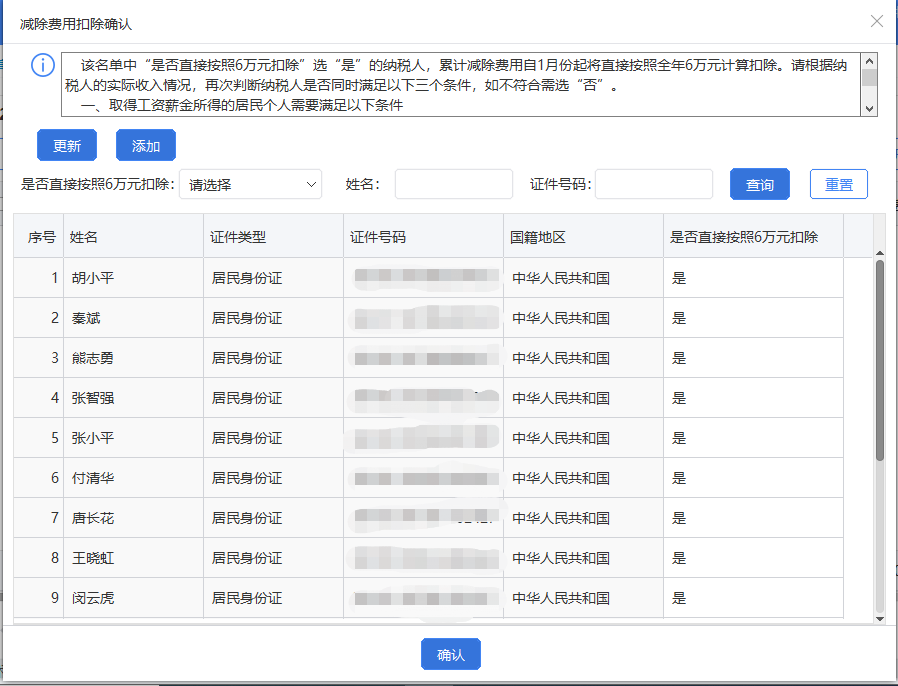Confirm with the 确认 button
Screen dimensions: 898x686
pos(451,655)
